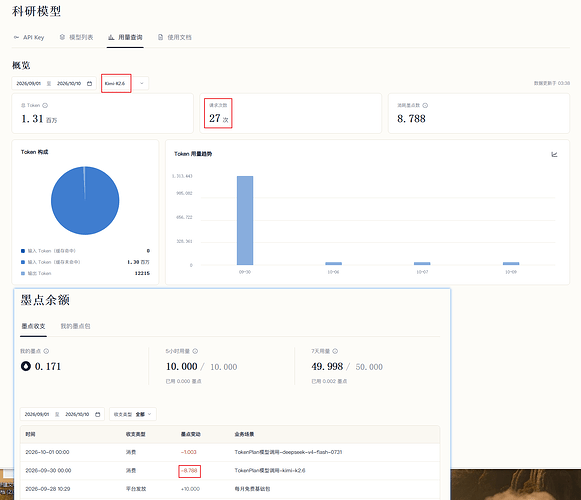The width and height of the screenshot is (581, 500).
Task: Click the 时间 column header
Action: coord(30,434)
